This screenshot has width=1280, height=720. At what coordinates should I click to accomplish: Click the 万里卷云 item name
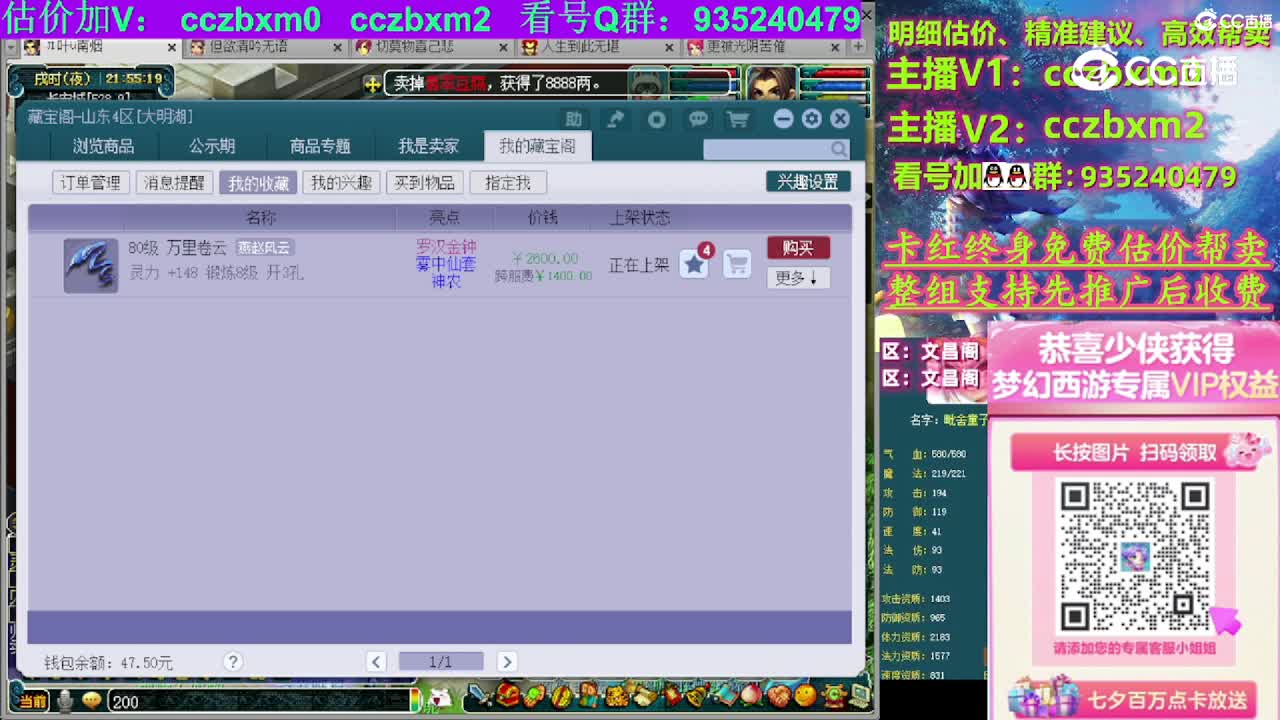click(x=196, y=248)
